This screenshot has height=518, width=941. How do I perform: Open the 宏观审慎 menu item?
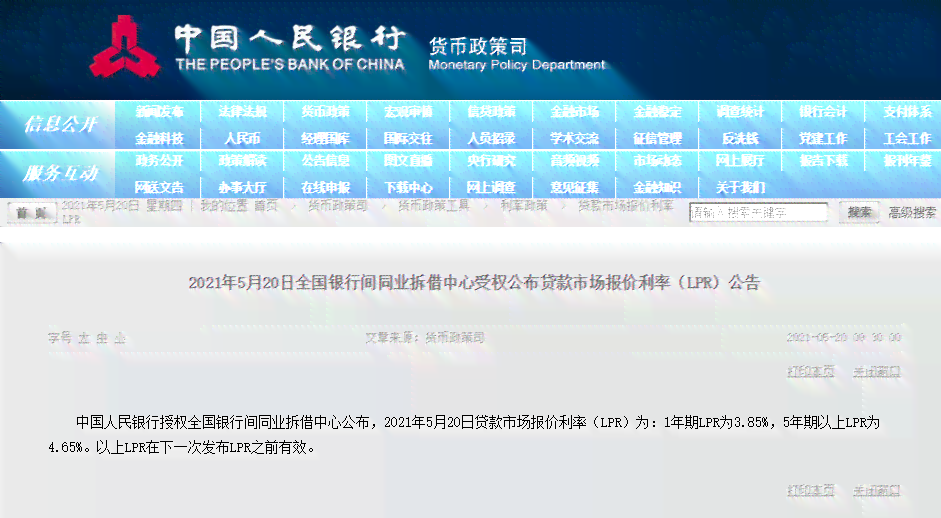pyautogui.click(x=408, y=112)
